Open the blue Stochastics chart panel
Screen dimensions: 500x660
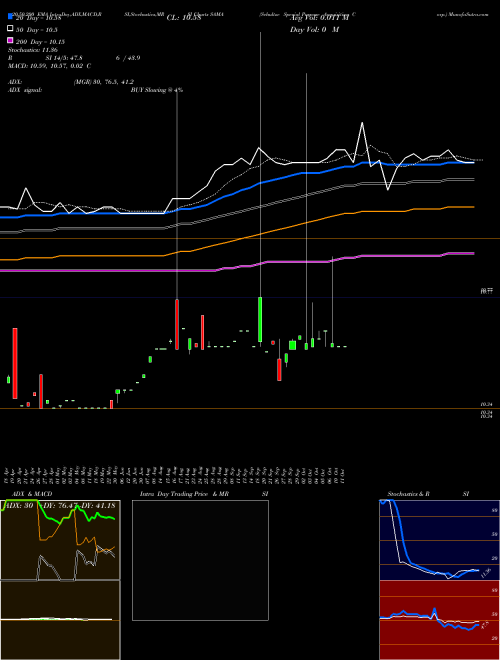coord(440,540)
